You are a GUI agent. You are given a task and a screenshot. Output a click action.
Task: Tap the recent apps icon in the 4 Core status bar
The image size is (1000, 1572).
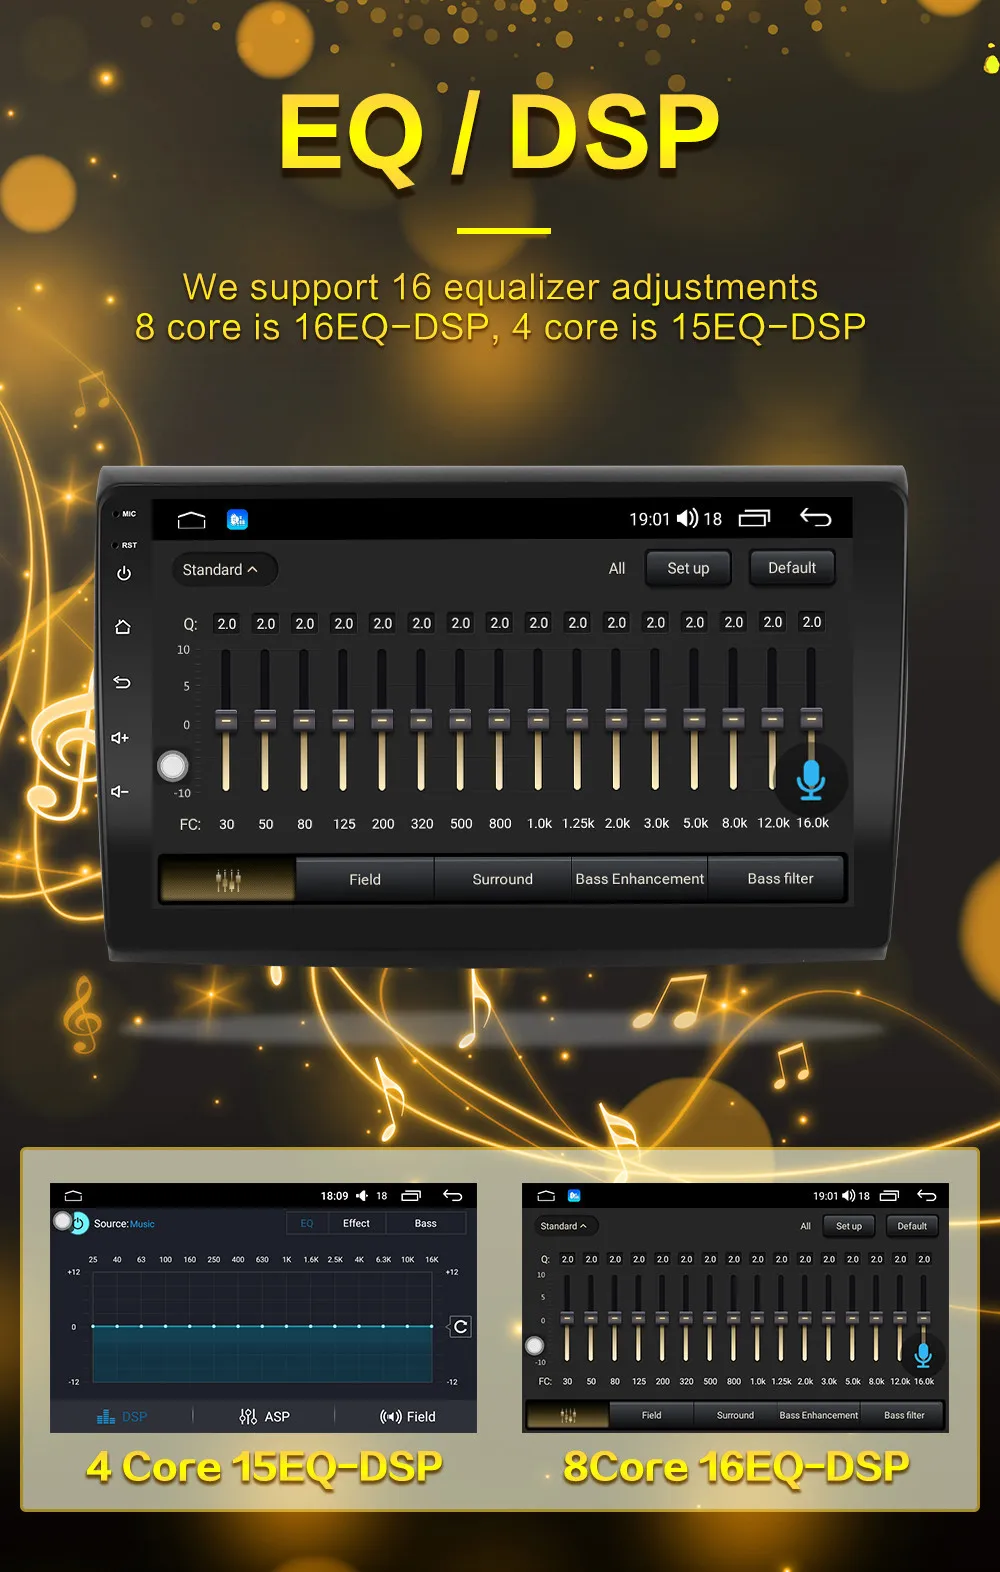coord(411,1196)
